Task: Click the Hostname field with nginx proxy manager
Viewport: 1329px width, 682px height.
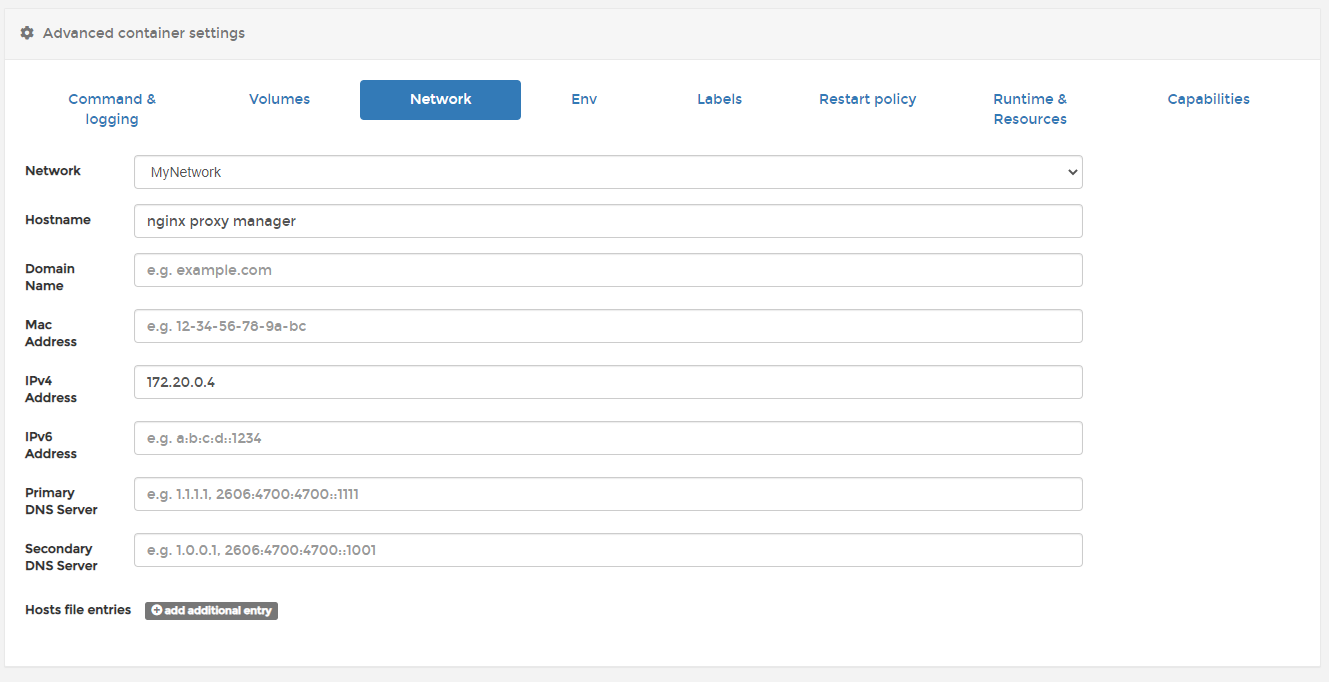Action: (x=608, y=221)
